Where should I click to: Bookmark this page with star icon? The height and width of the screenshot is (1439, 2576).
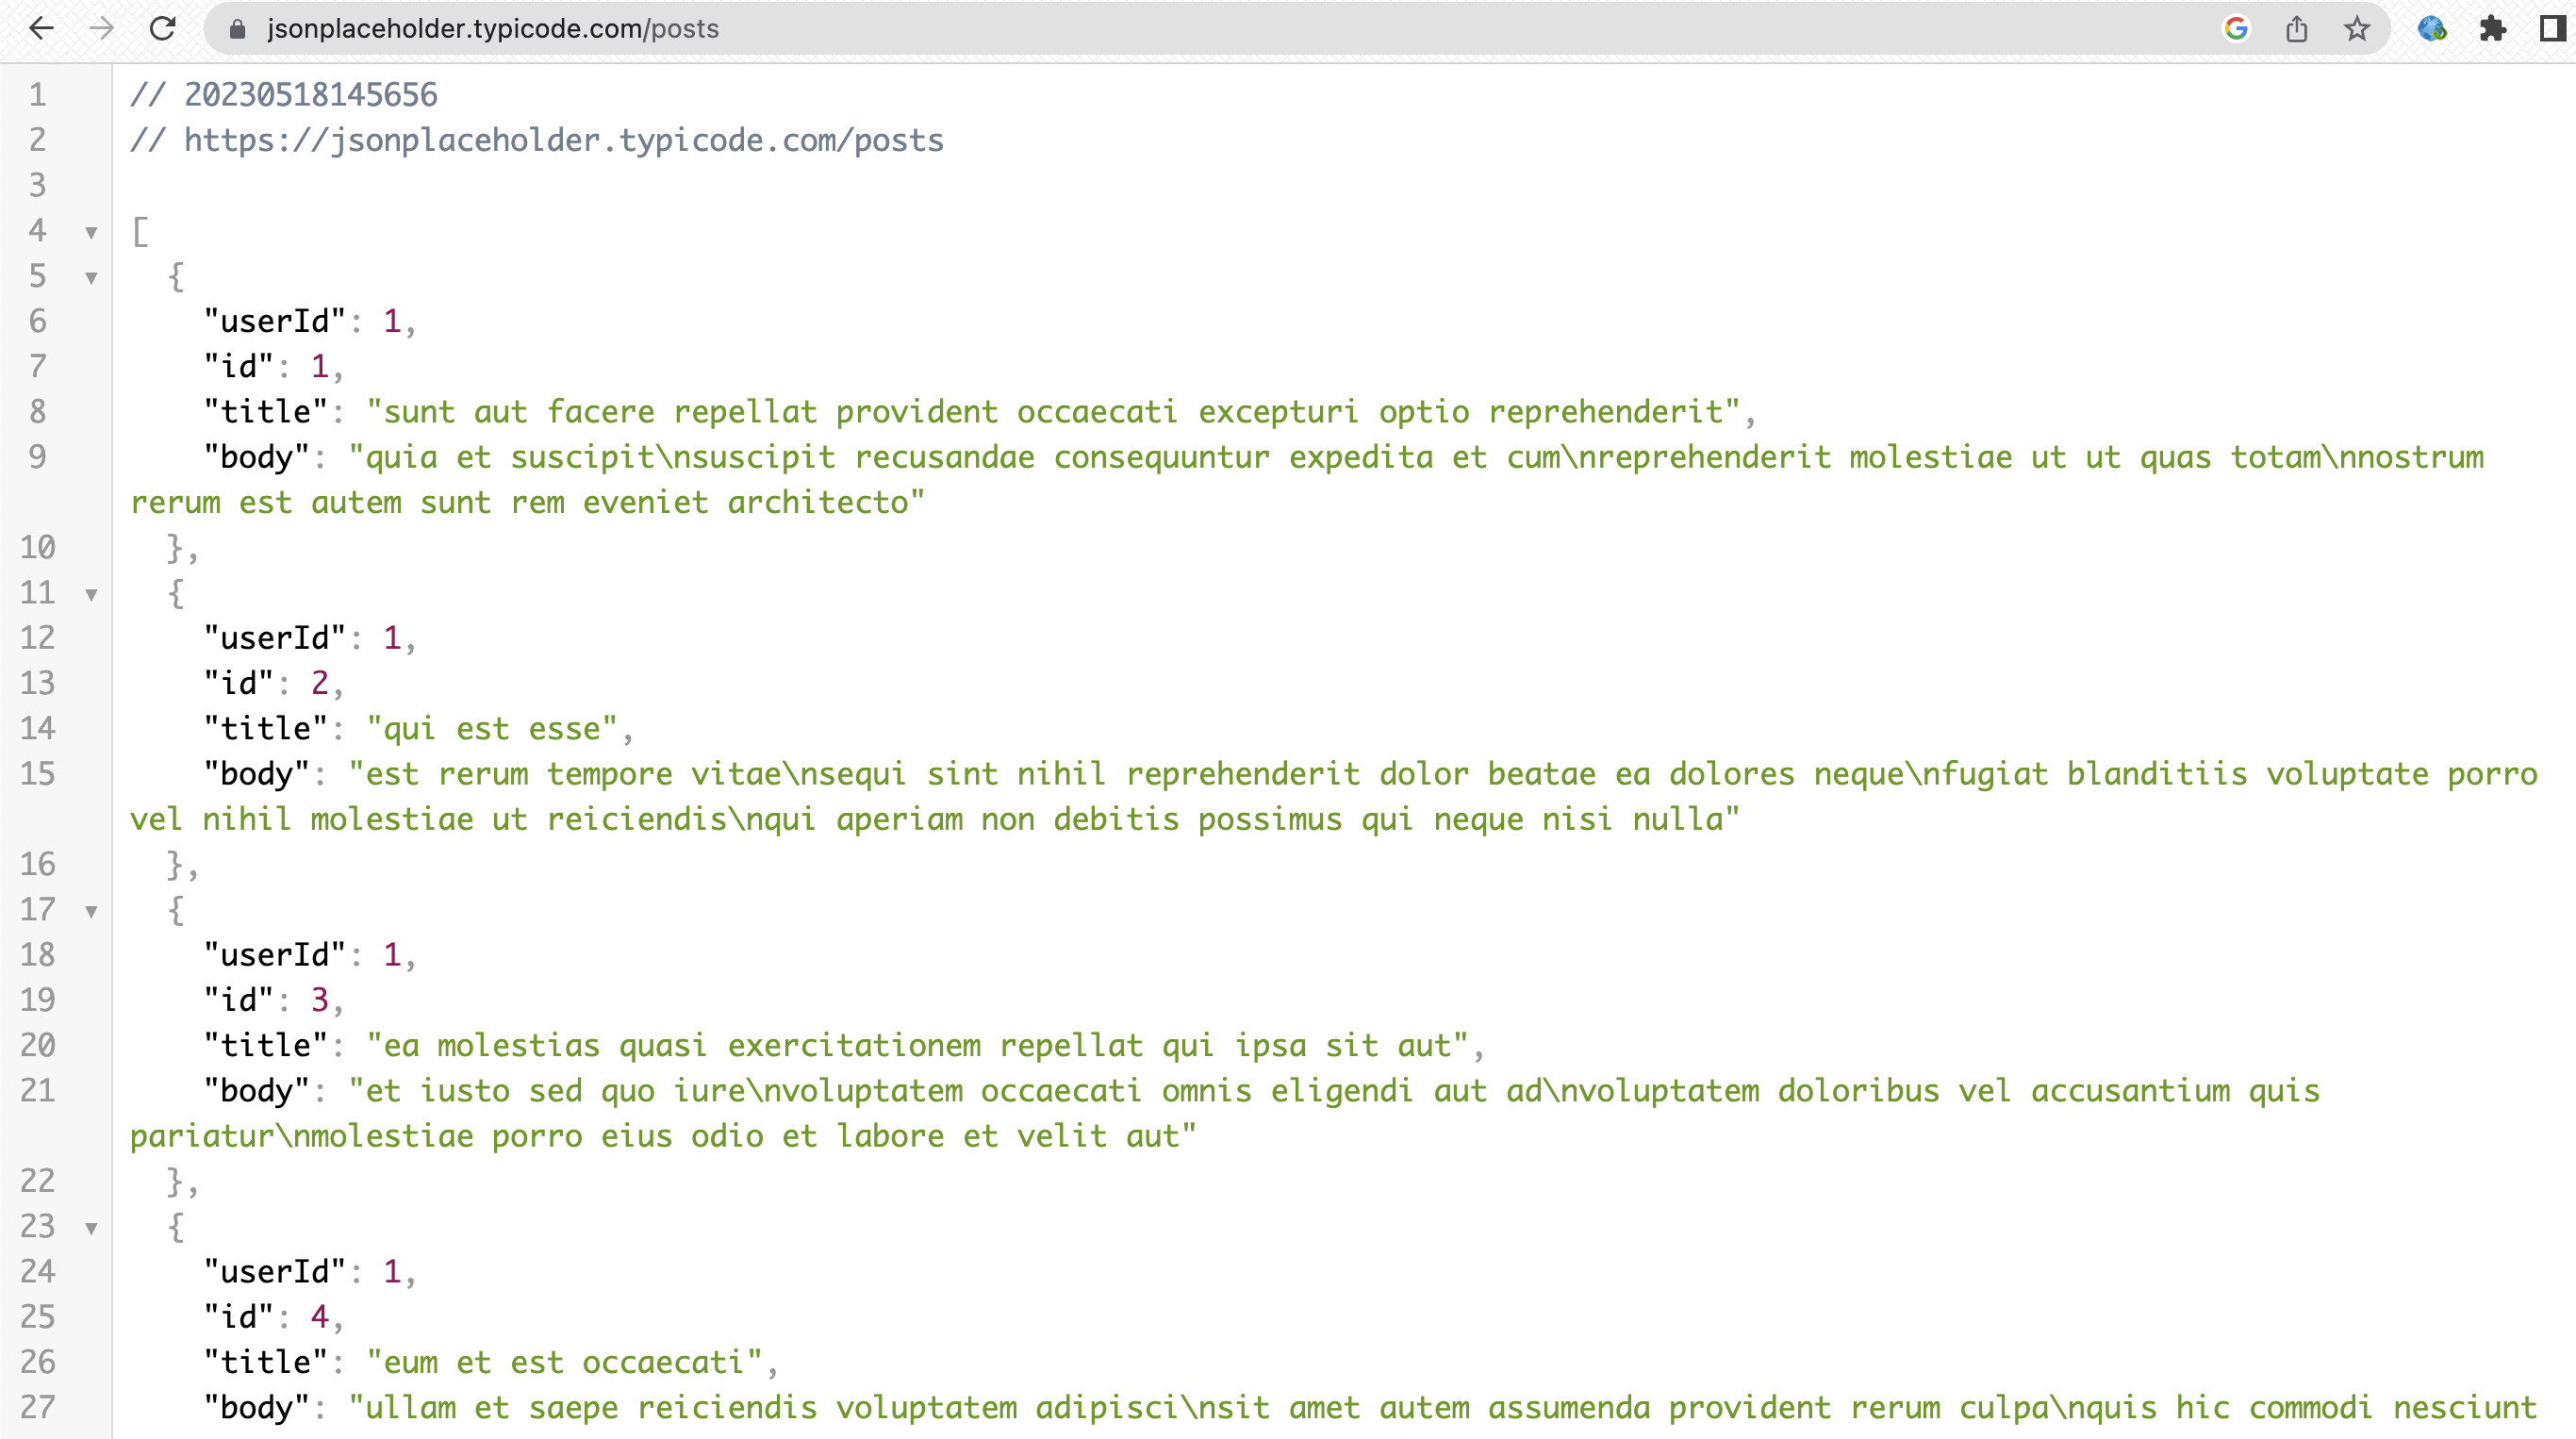pos(2356,28)
